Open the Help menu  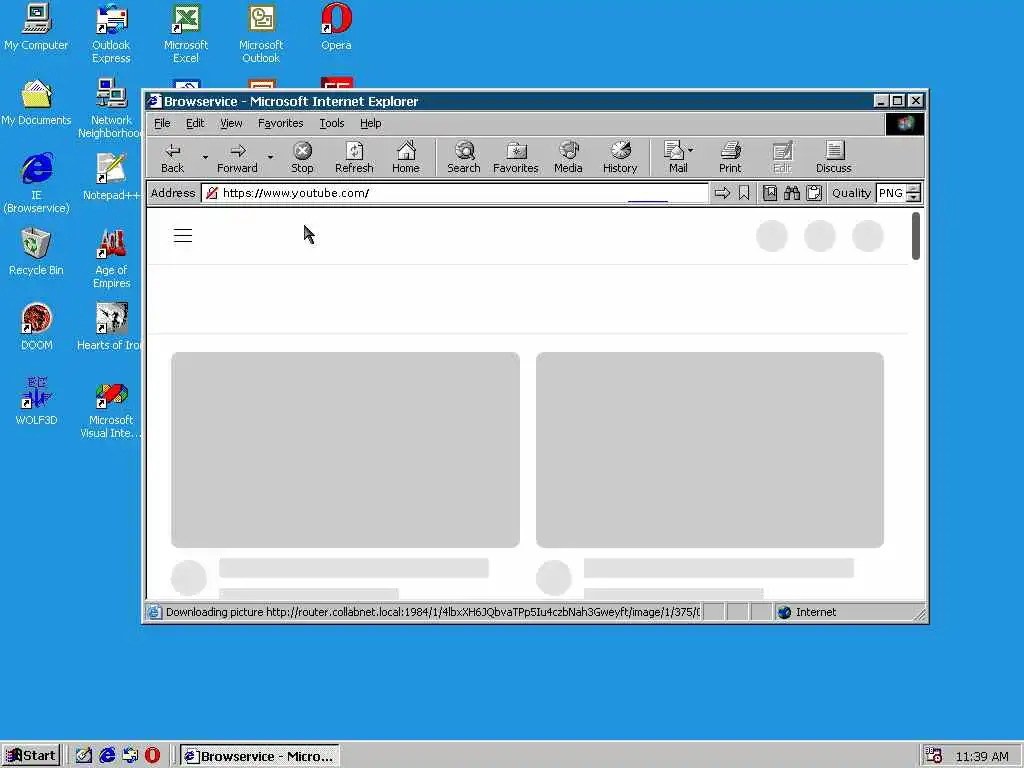(x=370, y=123)
